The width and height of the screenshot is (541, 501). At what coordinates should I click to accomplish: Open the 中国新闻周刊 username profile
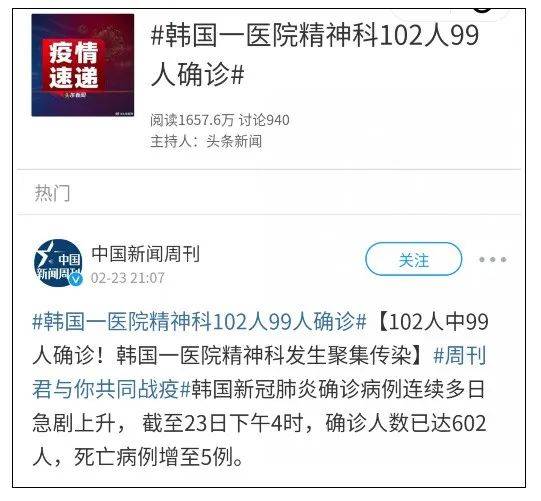(146, 254)
